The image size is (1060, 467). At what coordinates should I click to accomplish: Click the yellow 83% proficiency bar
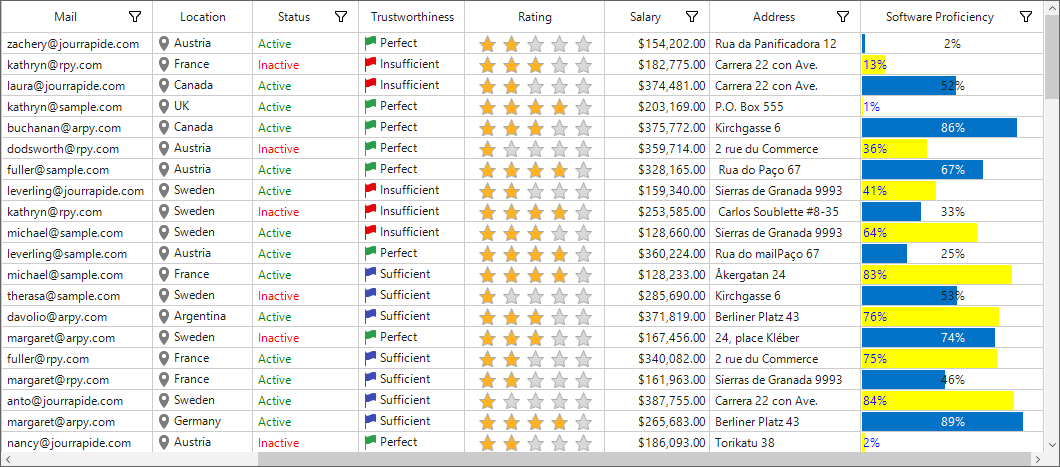[x=937, y=275]
